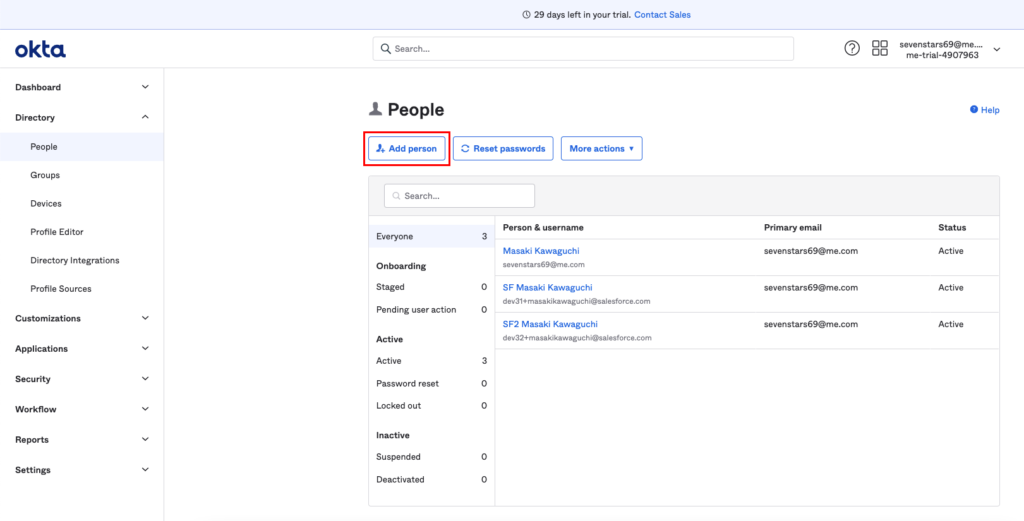Viewport: 1024px width, 521px height.
Task: Click the top global search field
Action: (x=583, y=48)
